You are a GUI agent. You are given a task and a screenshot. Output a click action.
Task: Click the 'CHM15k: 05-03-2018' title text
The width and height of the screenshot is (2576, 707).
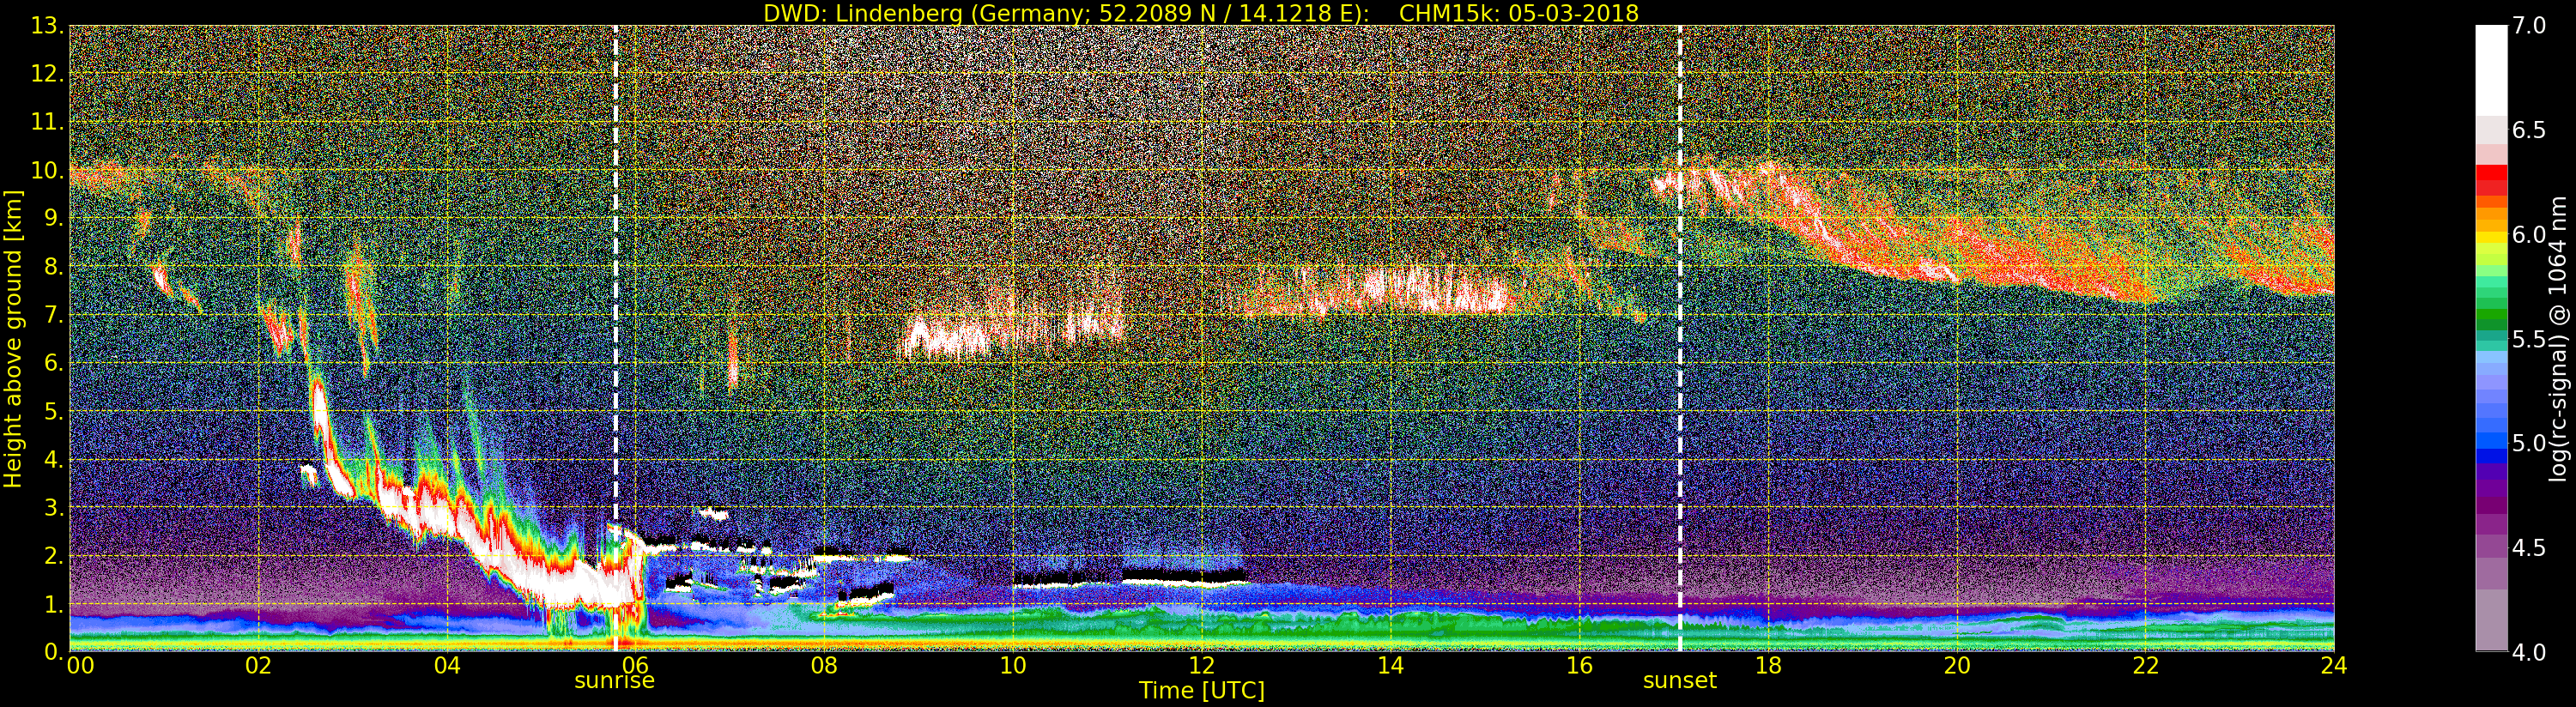(1519, 13)
